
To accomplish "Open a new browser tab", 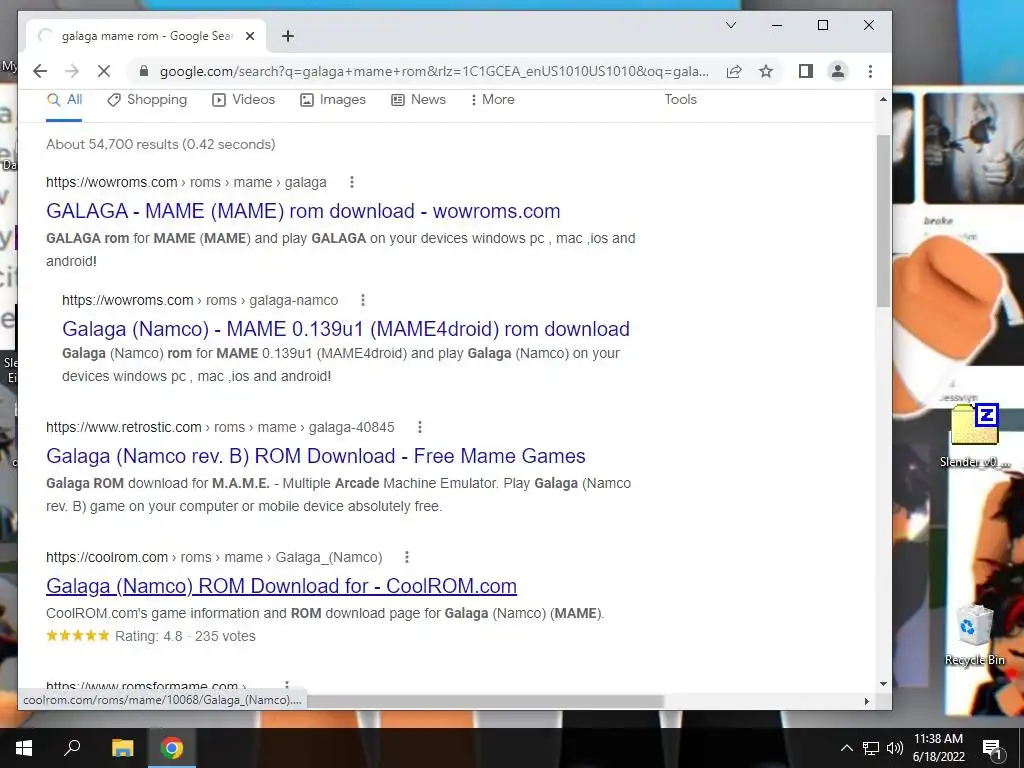I will [x=288, y=36].
